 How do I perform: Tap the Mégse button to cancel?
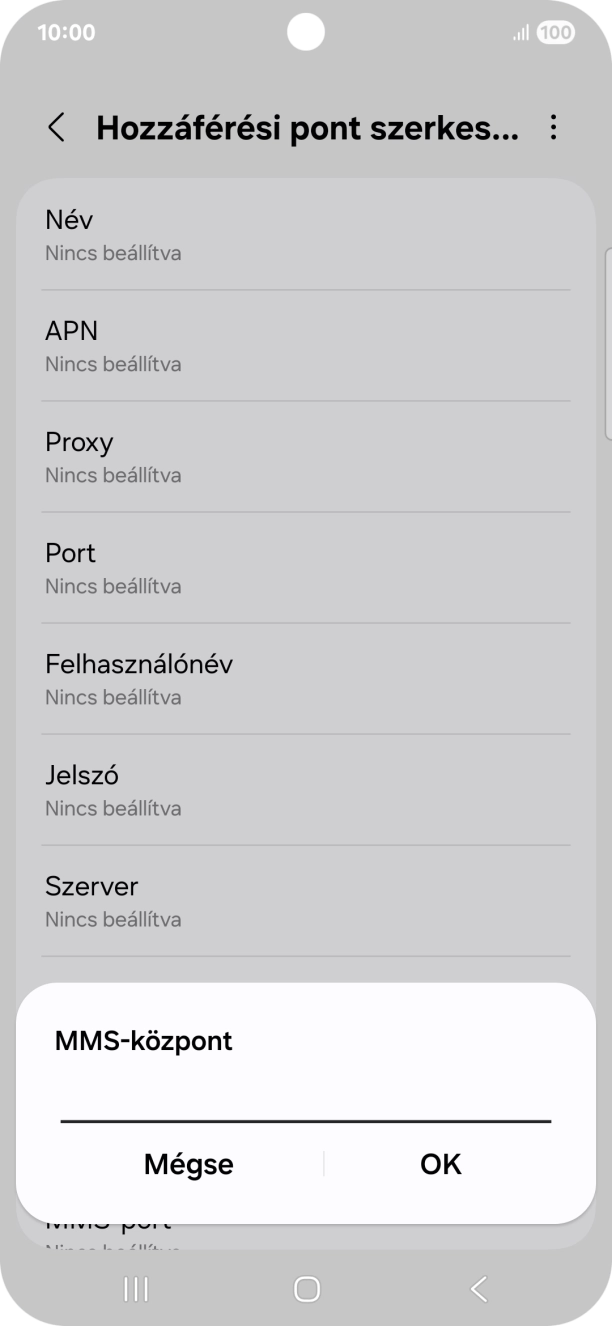[188, 1164]
